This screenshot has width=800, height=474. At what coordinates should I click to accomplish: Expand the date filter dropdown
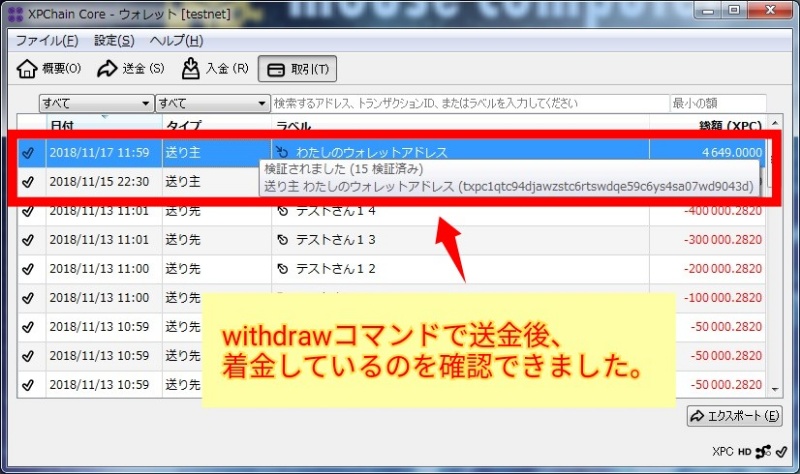pos(96,103)
